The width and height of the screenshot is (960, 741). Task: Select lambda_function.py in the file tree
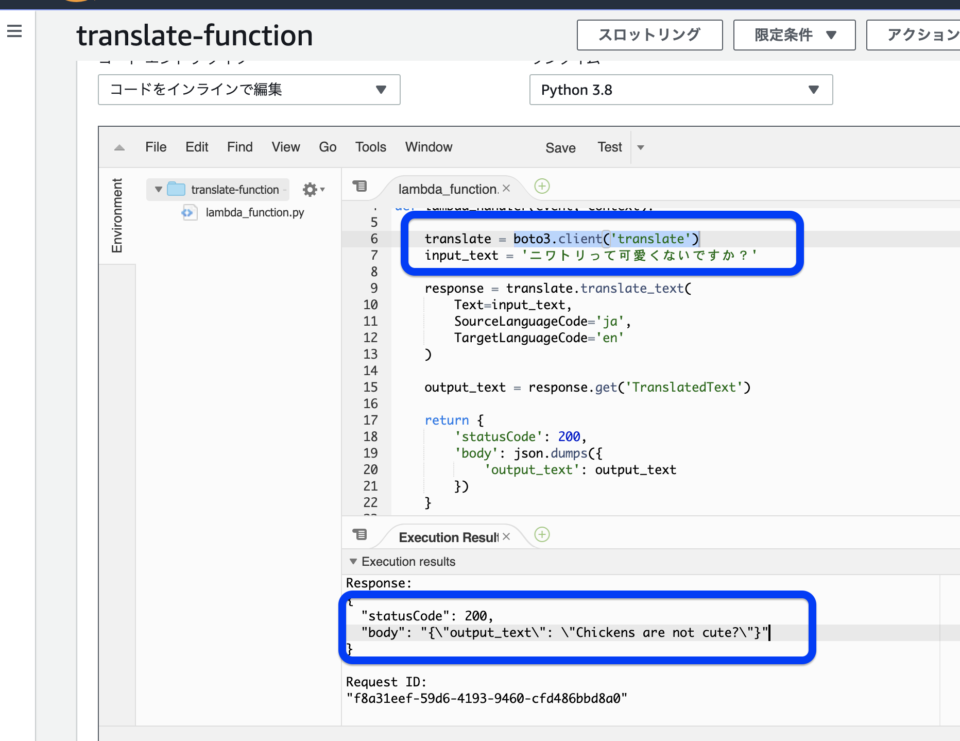tap(255, 213)
